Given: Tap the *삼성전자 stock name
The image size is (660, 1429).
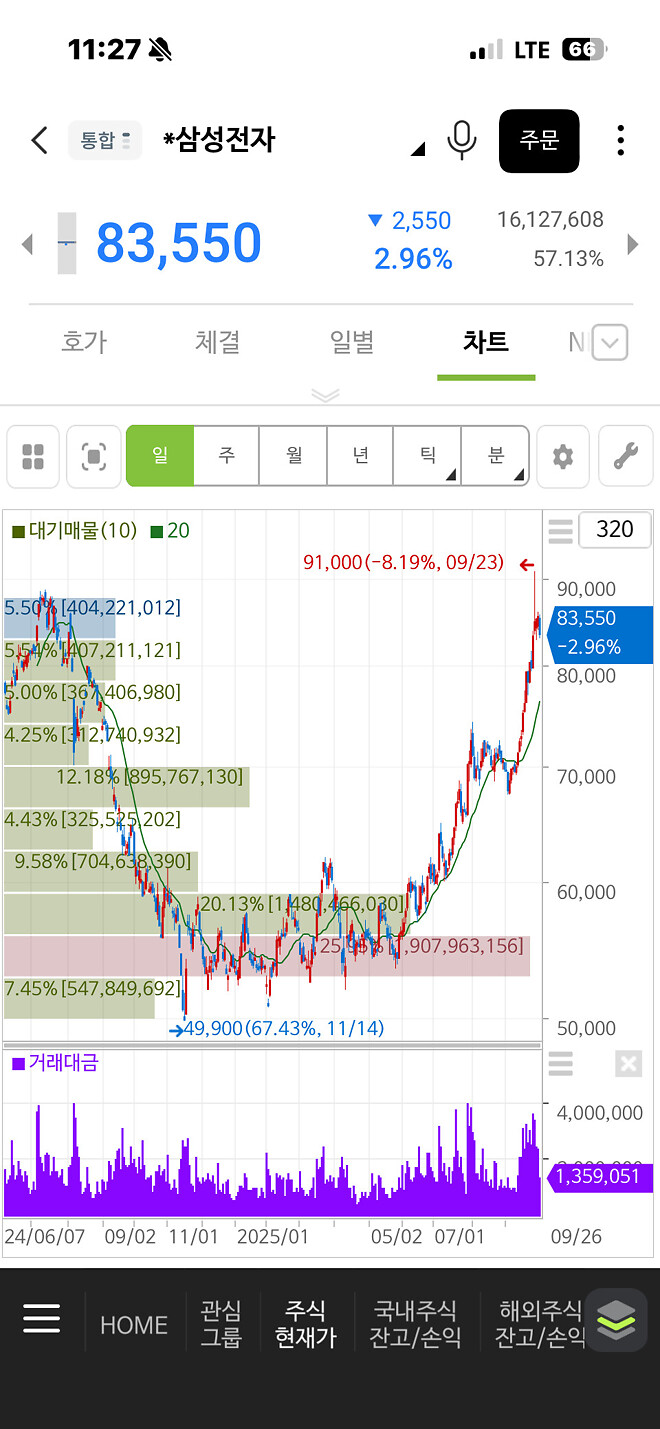Looking at the screenshot, I should 219,140.
